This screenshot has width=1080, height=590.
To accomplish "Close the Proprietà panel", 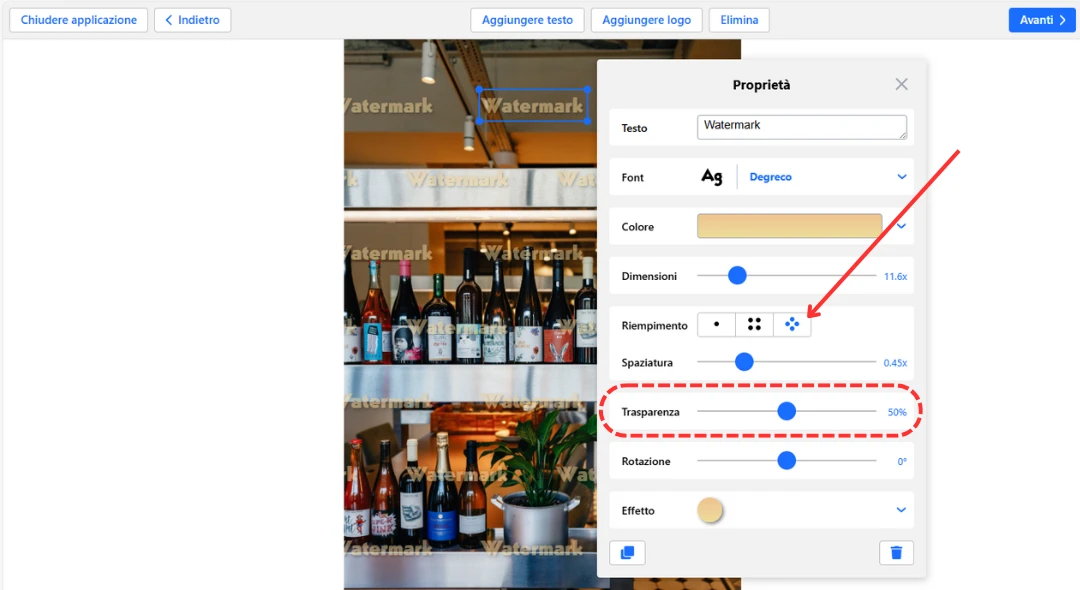I will 901,85.
